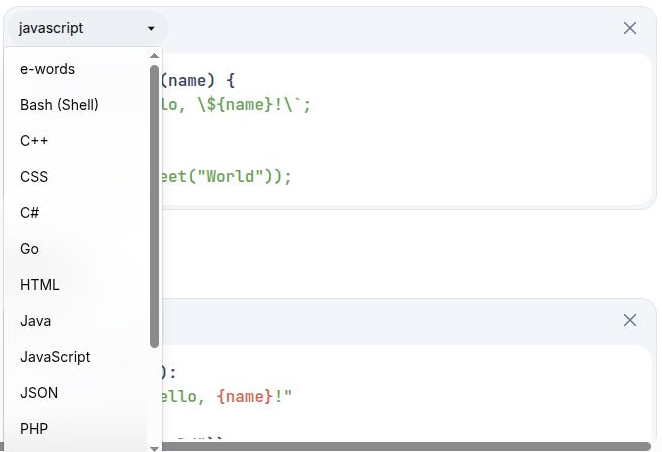
Task: Click the \${name}!\` template string line
Action: coord(235,104)
